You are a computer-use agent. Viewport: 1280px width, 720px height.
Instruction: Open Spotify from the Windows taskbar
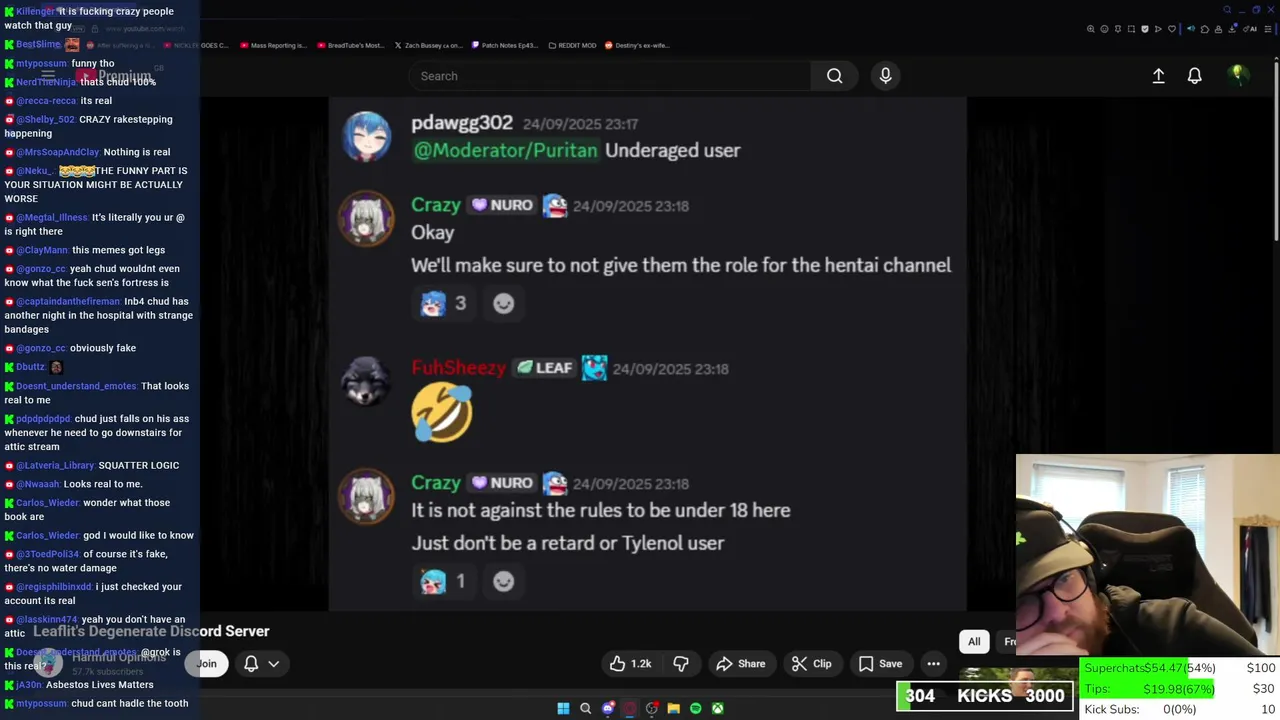(x=695, y=709)
